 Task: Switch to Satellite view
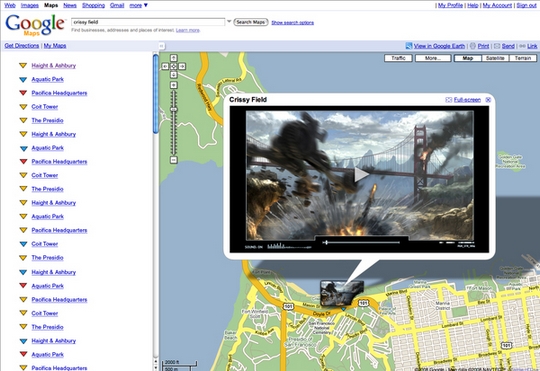[x=495, y=58]
